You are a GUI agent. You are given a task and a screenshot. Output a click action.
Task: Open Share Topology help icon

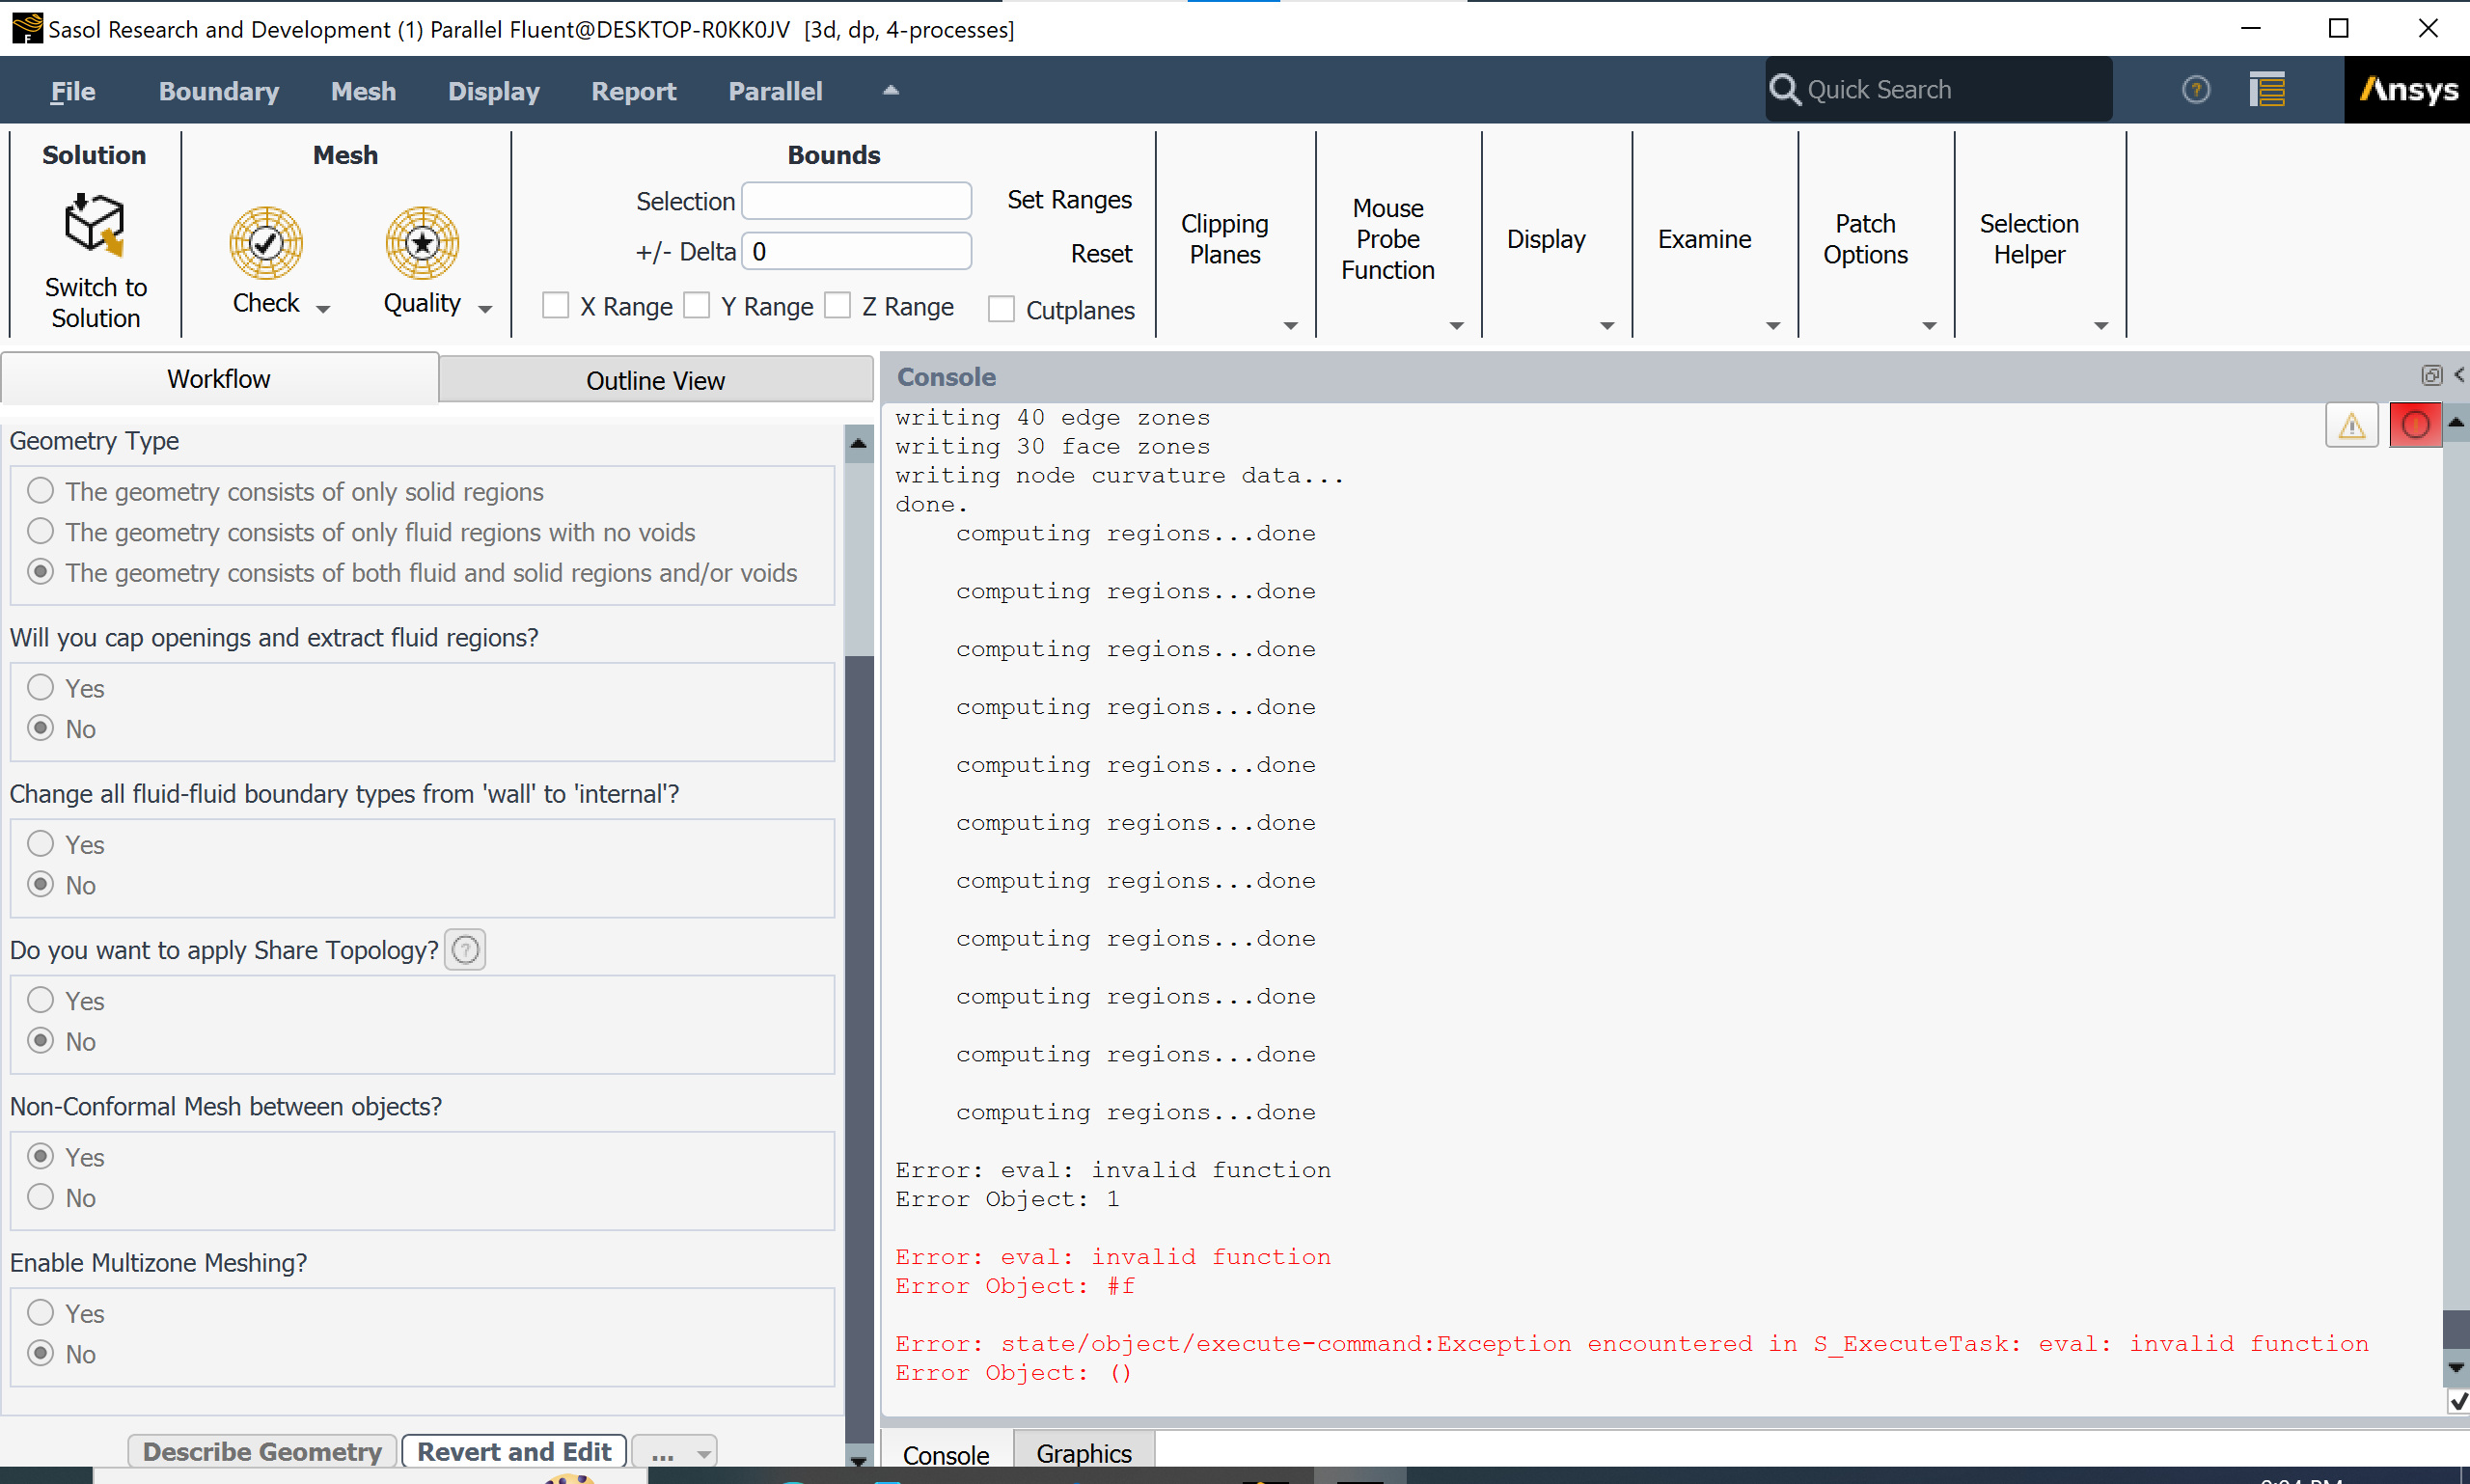click(465, 950)
